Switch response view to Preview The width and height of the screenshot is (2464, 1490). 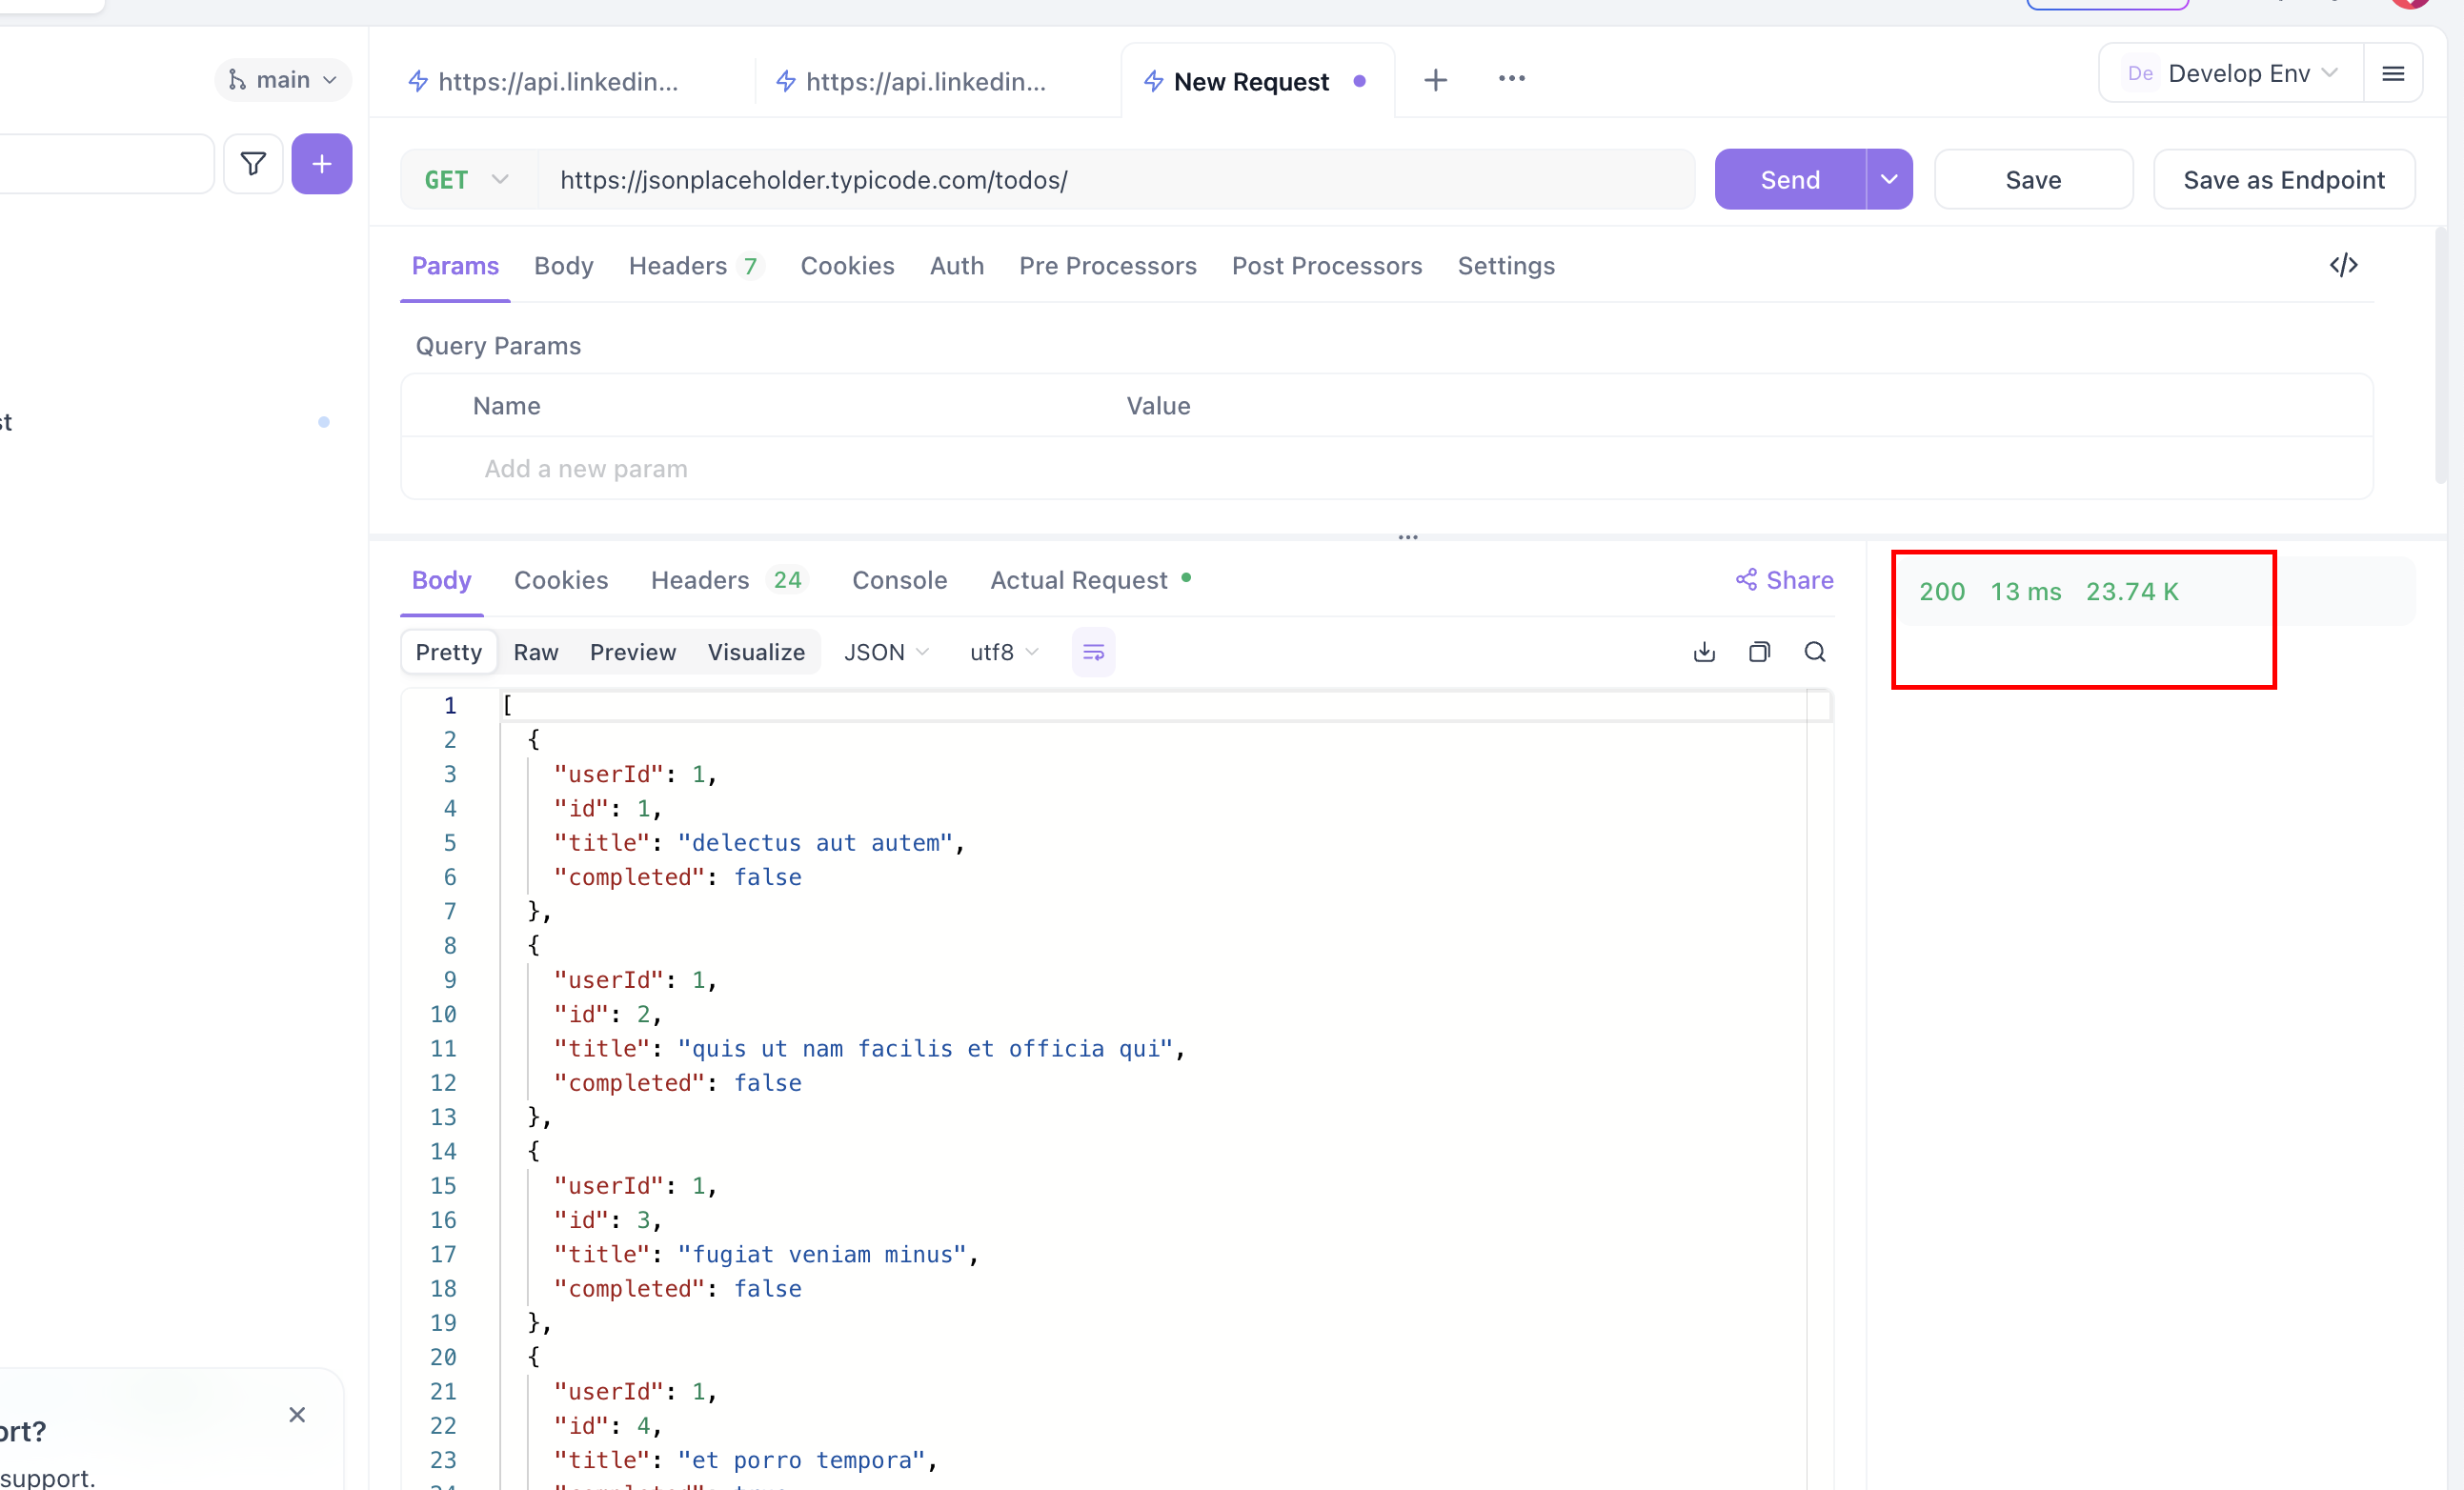[x=632, y=652]
